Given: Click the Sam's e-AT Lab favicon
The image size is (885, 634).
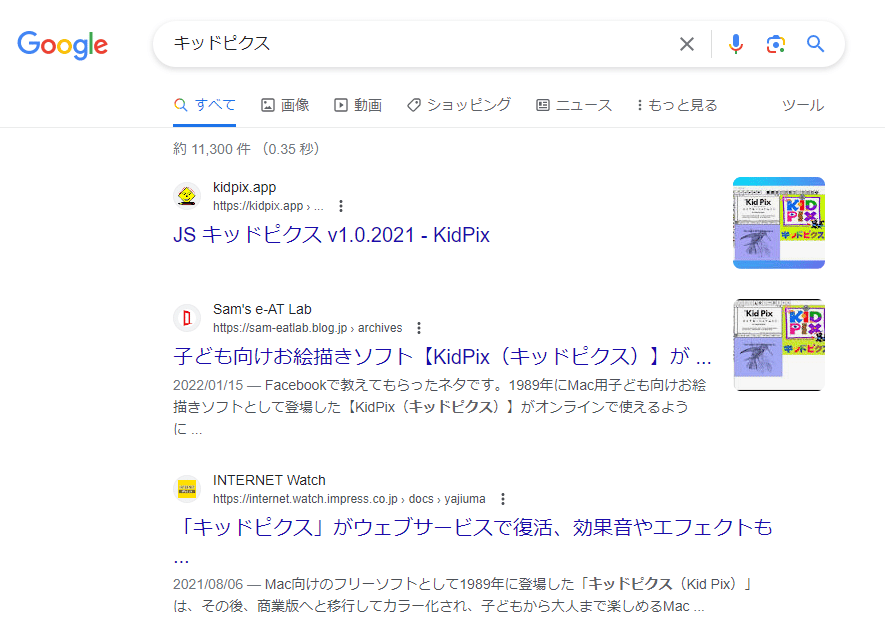Looking at the screenshot, I should [187, 318].
